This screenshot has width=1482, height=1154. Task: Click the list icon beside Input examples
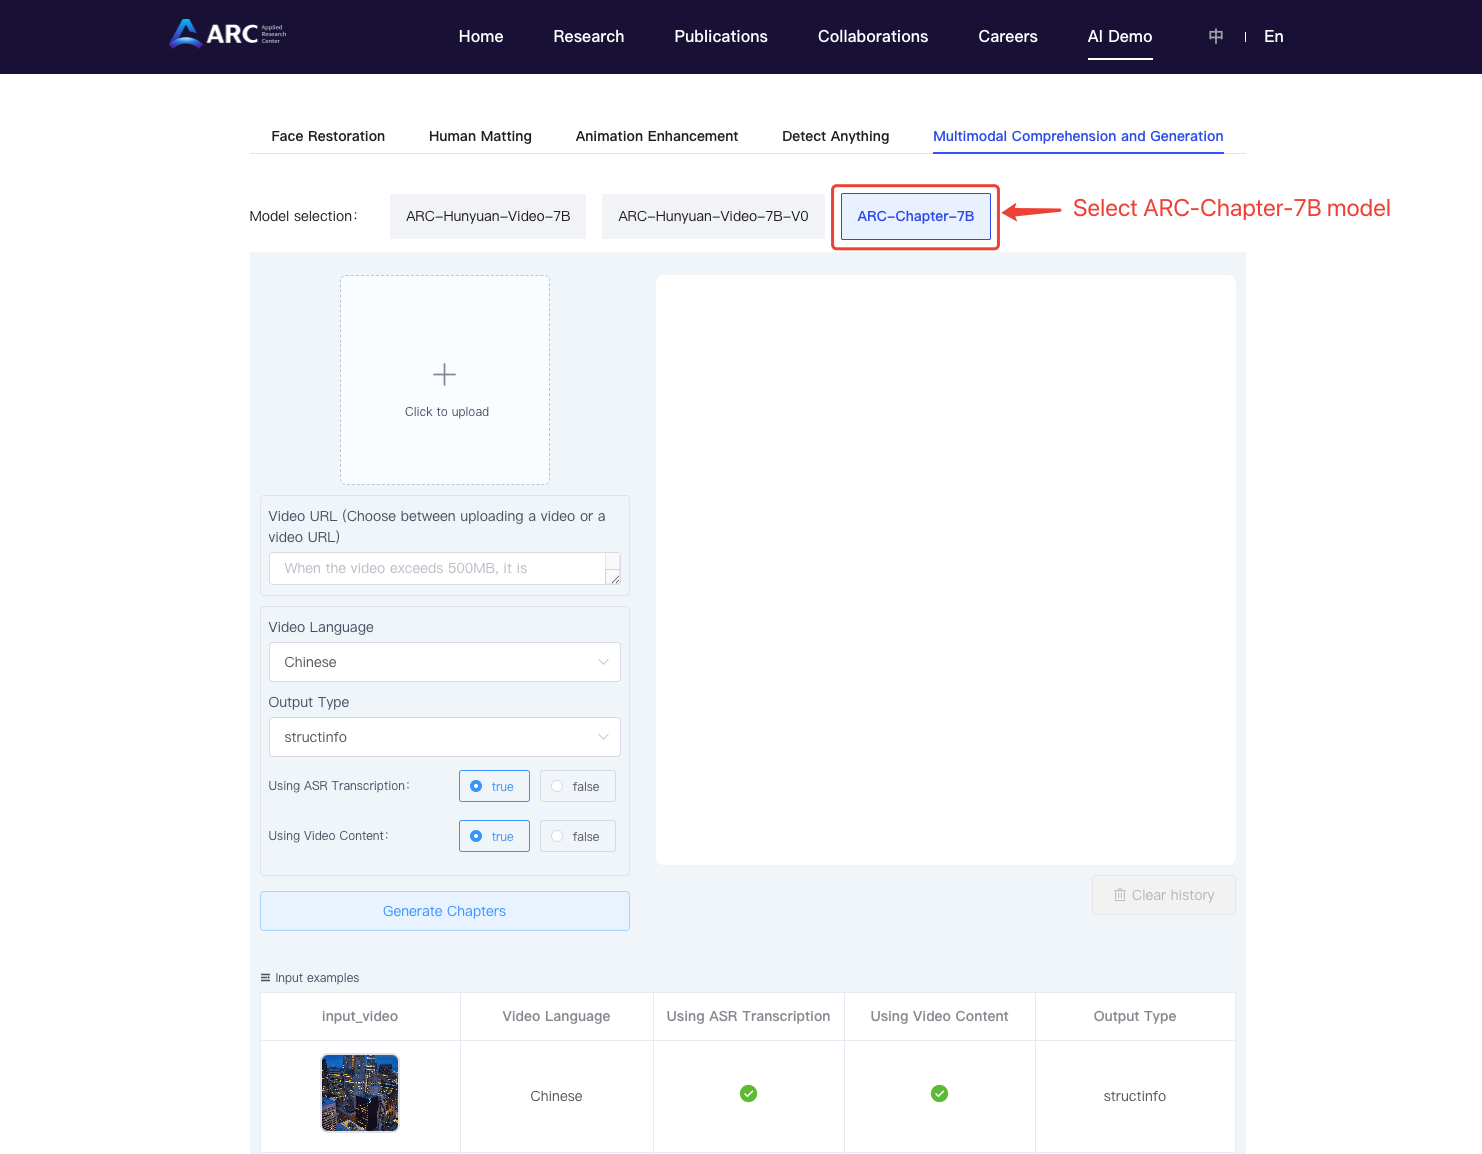click(265, 978)
